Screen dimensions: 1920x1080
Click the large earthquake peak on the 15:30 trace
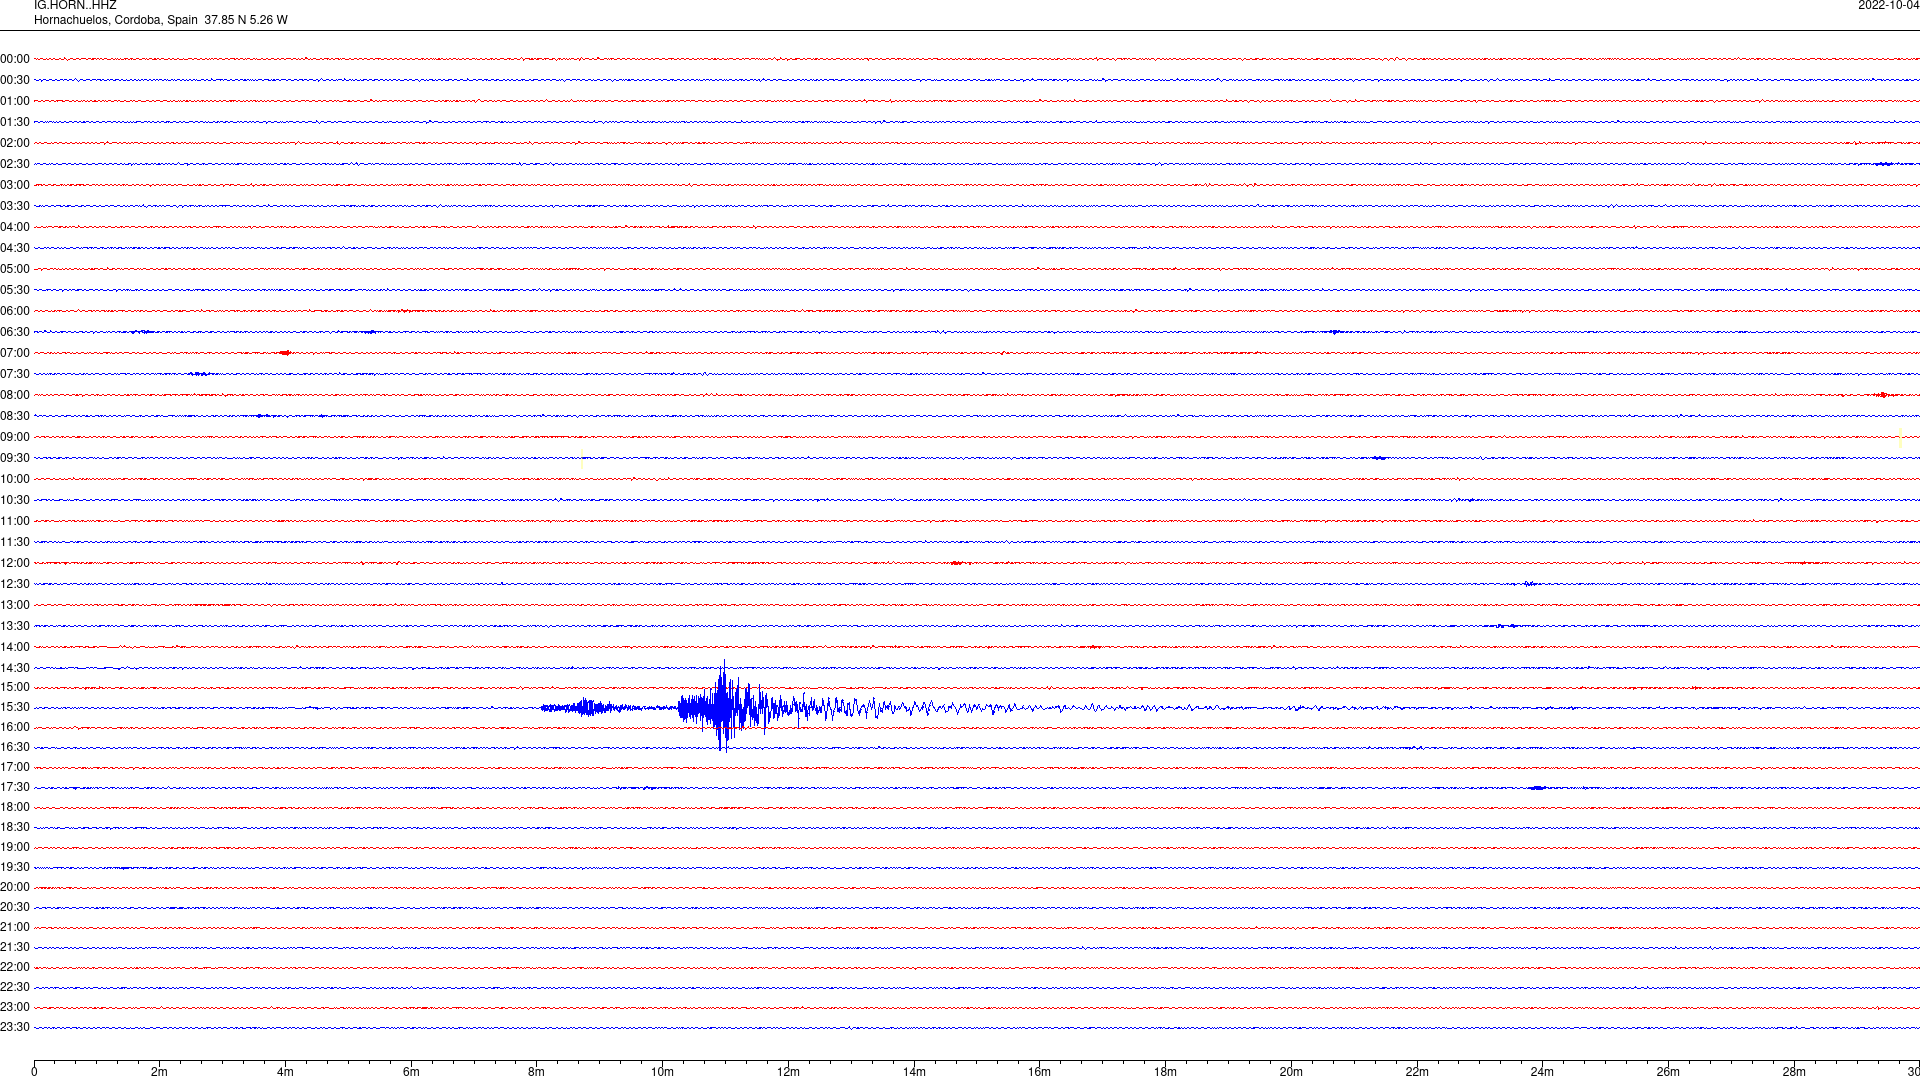pyautogui.click(x=723, y=706)
